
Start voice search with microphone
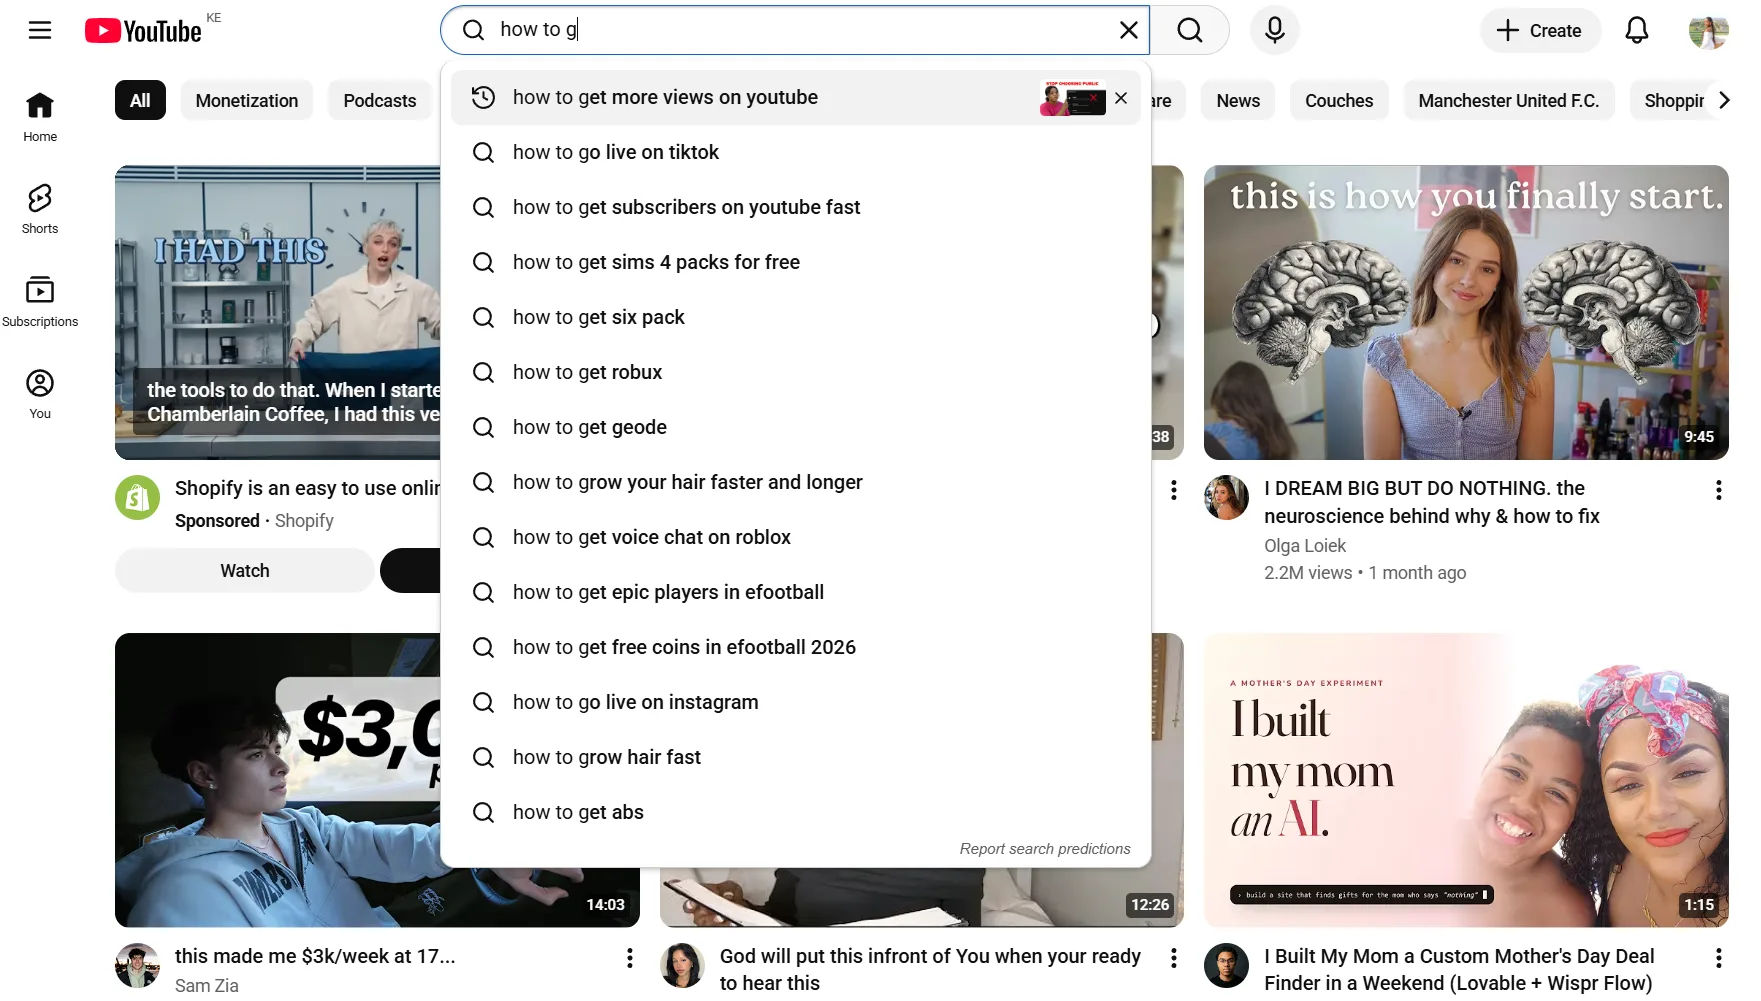pyautogui.click(x=1274, y=30)
